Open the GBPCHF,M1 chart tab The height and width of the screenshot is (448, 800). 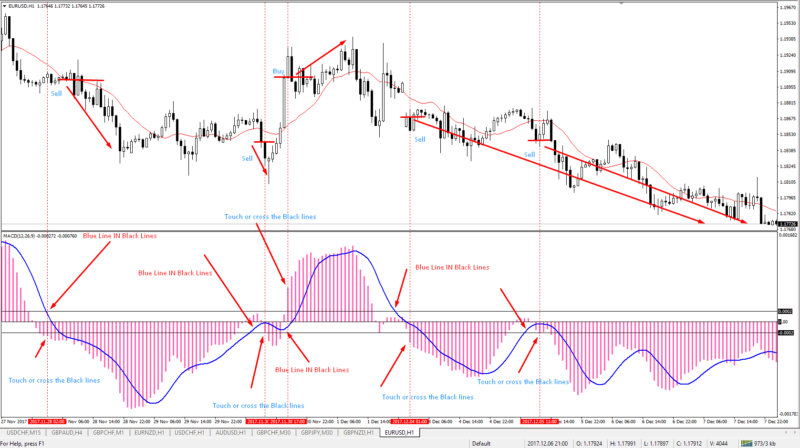tap(108, 433)
